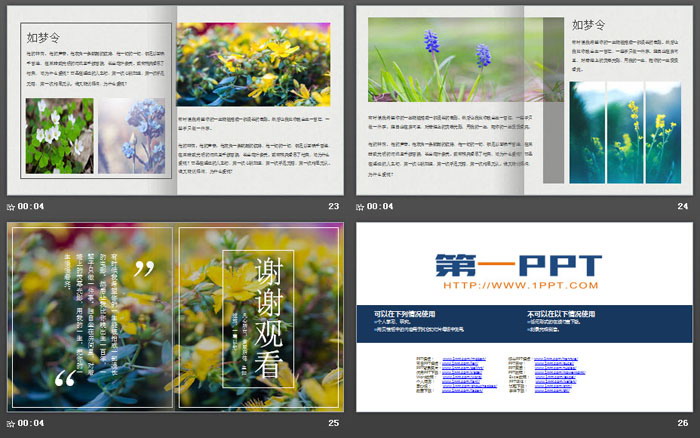Click the 00:04 timing under slide 23
This screenshot has height=438, width=700.
(x=31, y=206)
